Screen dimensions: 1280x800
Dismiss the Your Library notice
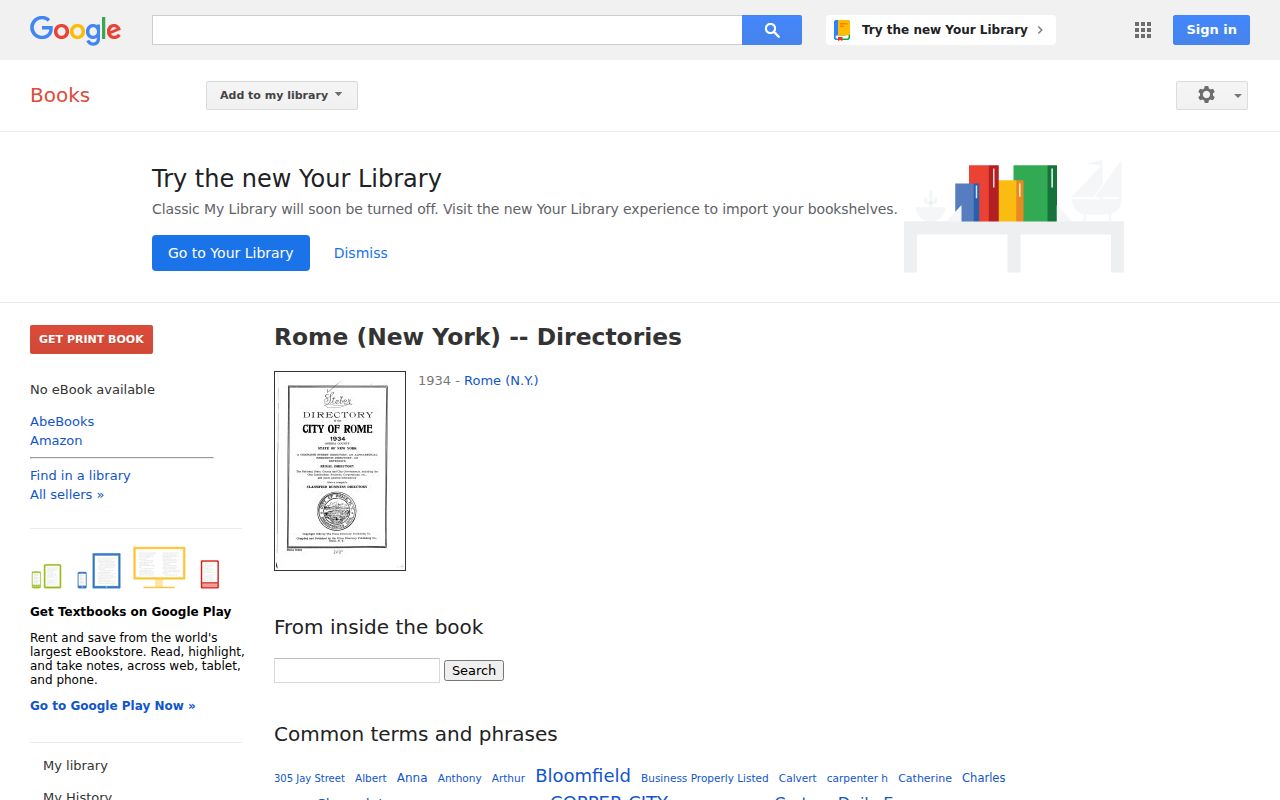[361, 253]
